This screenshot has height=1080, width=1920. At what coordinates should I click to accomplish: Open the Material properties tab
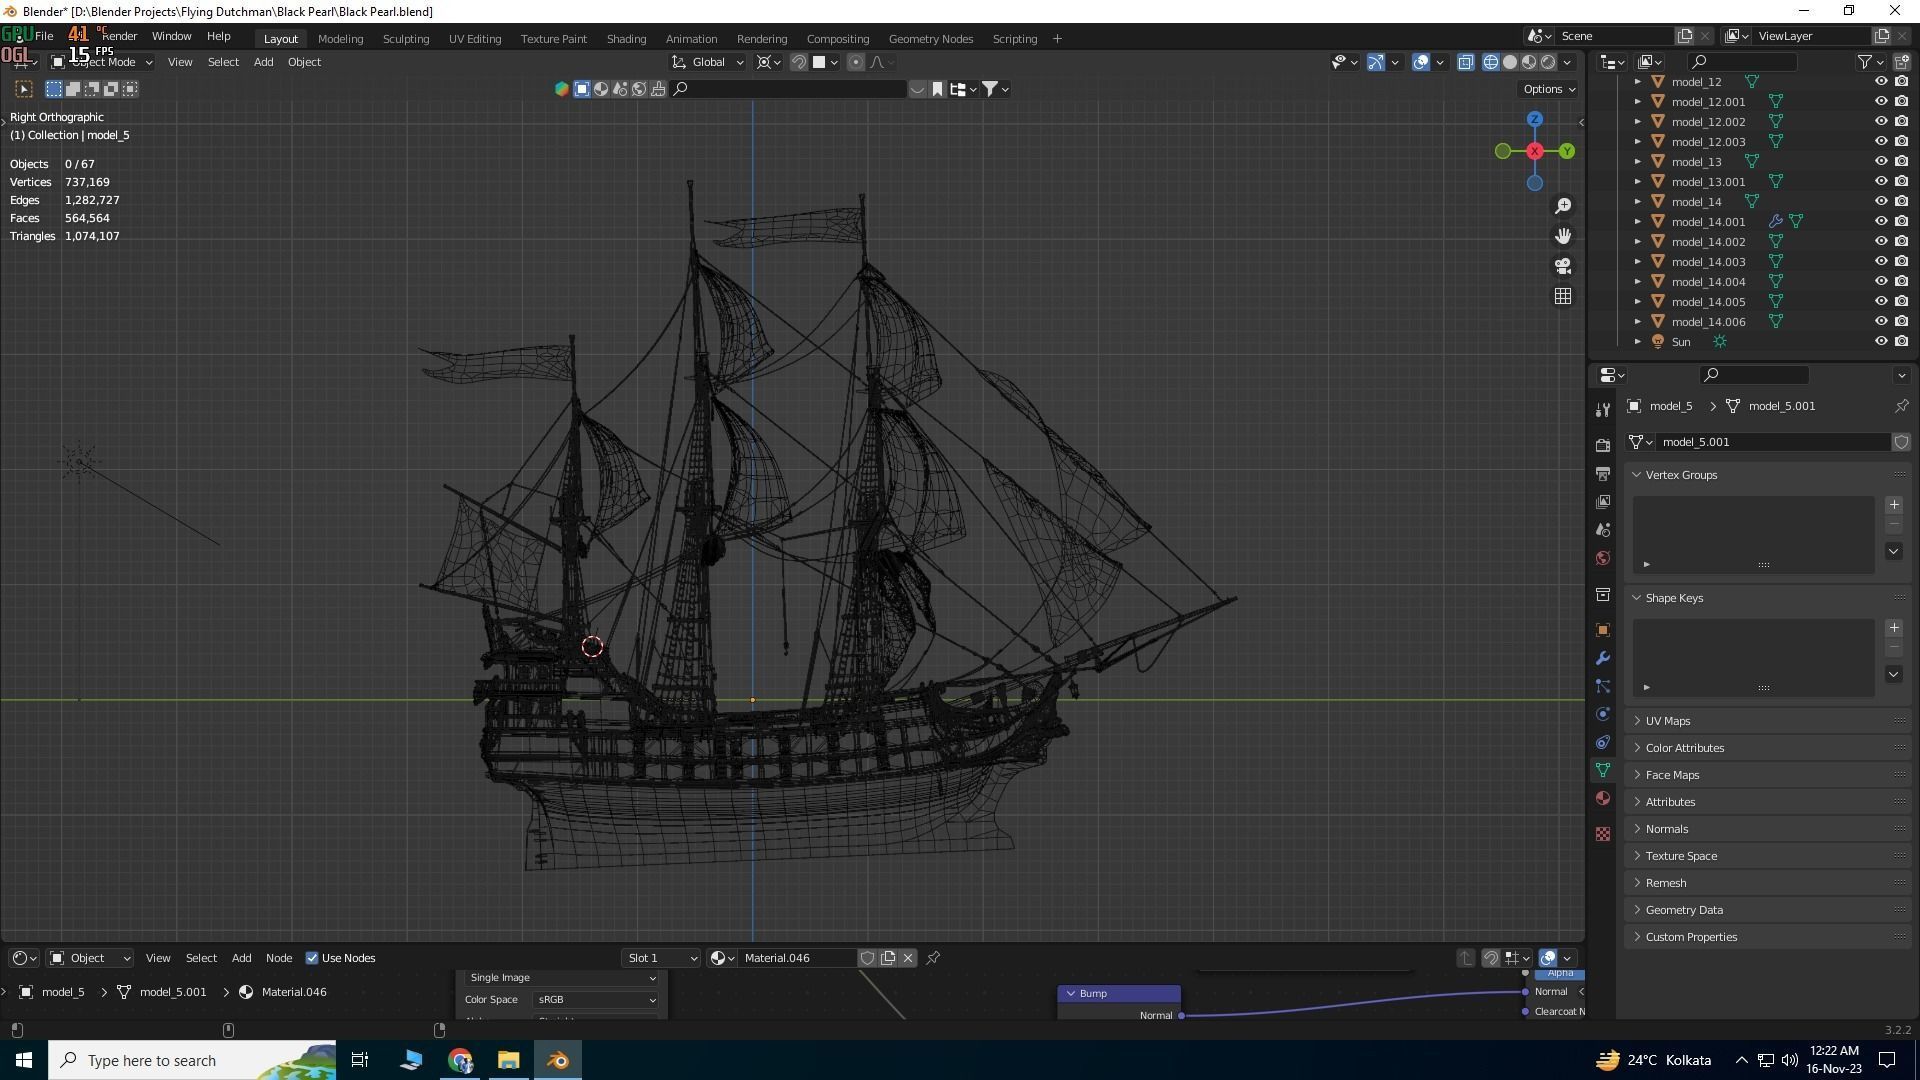[1603, 798]
